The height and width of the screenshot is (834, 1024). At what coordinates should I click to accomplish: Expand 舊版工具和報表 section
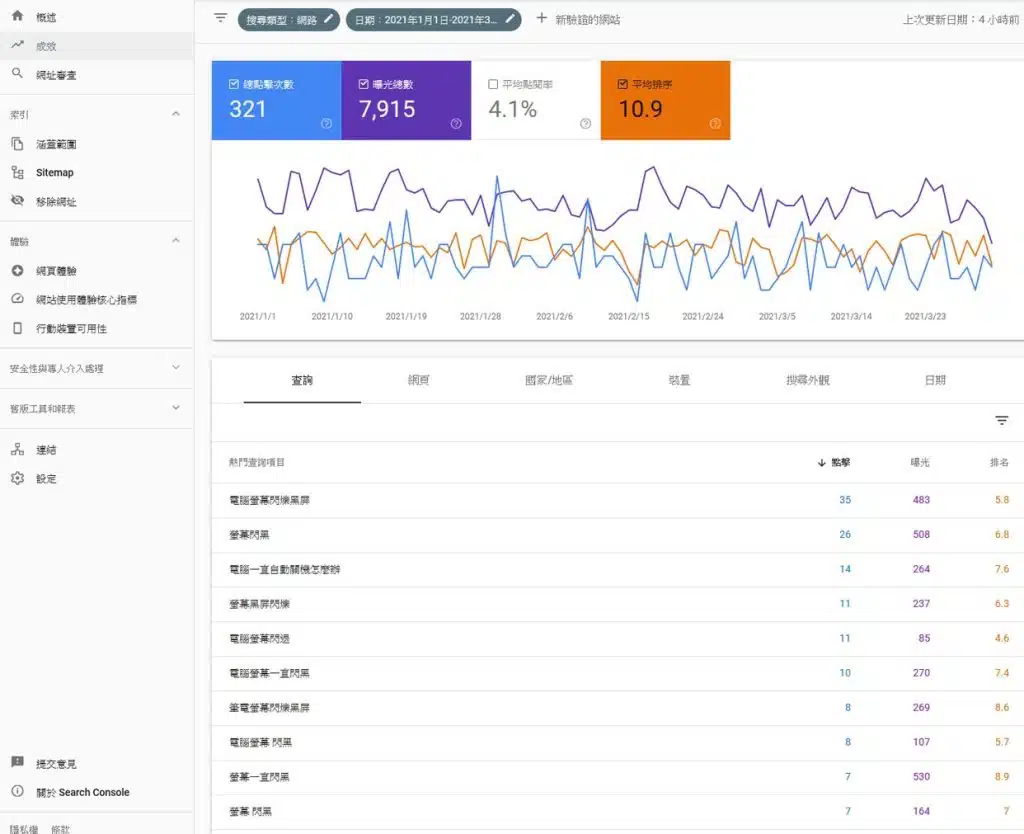[x=176, y=408]
